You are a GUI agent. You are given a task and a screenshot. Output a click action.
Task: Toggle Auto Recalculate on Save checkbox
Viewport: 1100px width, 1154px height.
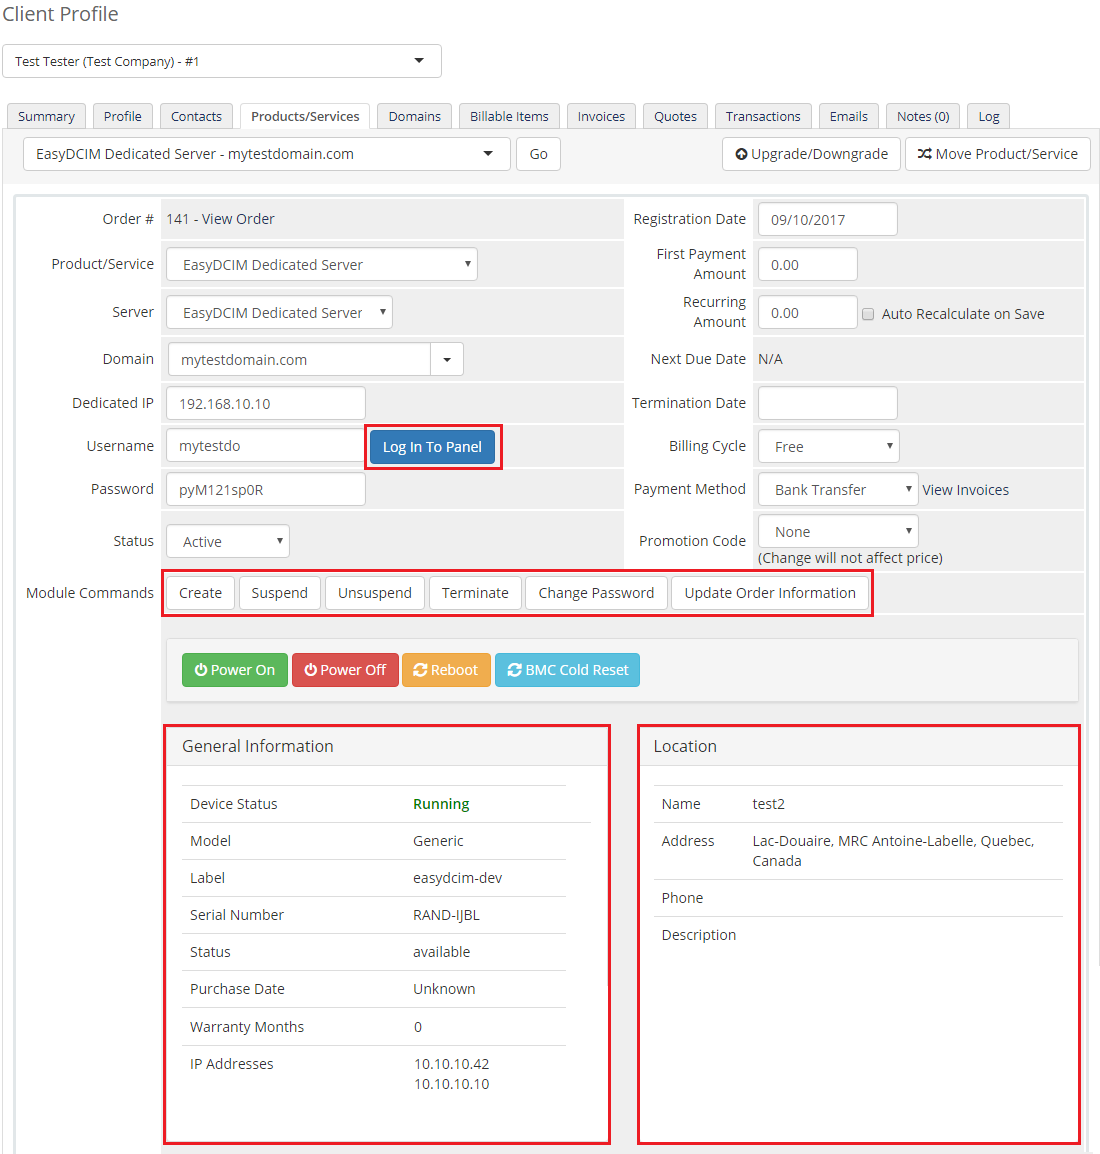click(x=868, y=314)
